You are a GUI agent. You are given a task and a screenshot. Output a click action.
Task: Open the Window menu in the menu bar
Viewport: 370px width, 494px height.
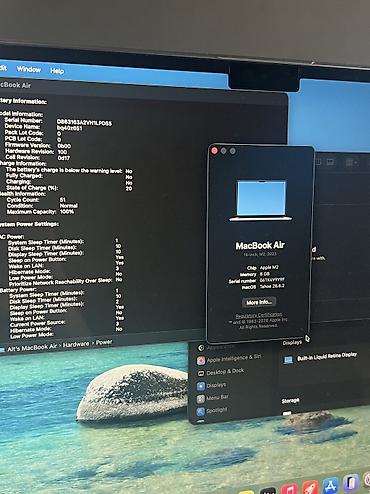tap(29, 69)
